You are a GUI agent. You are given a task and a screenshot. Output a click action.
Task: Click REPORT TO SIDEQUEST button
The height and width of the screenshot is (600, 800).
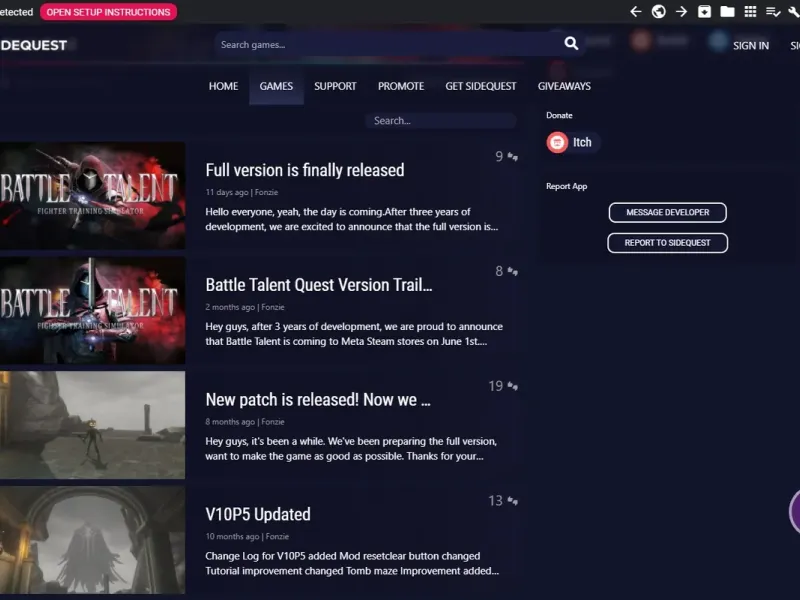(x=667, y=243)
